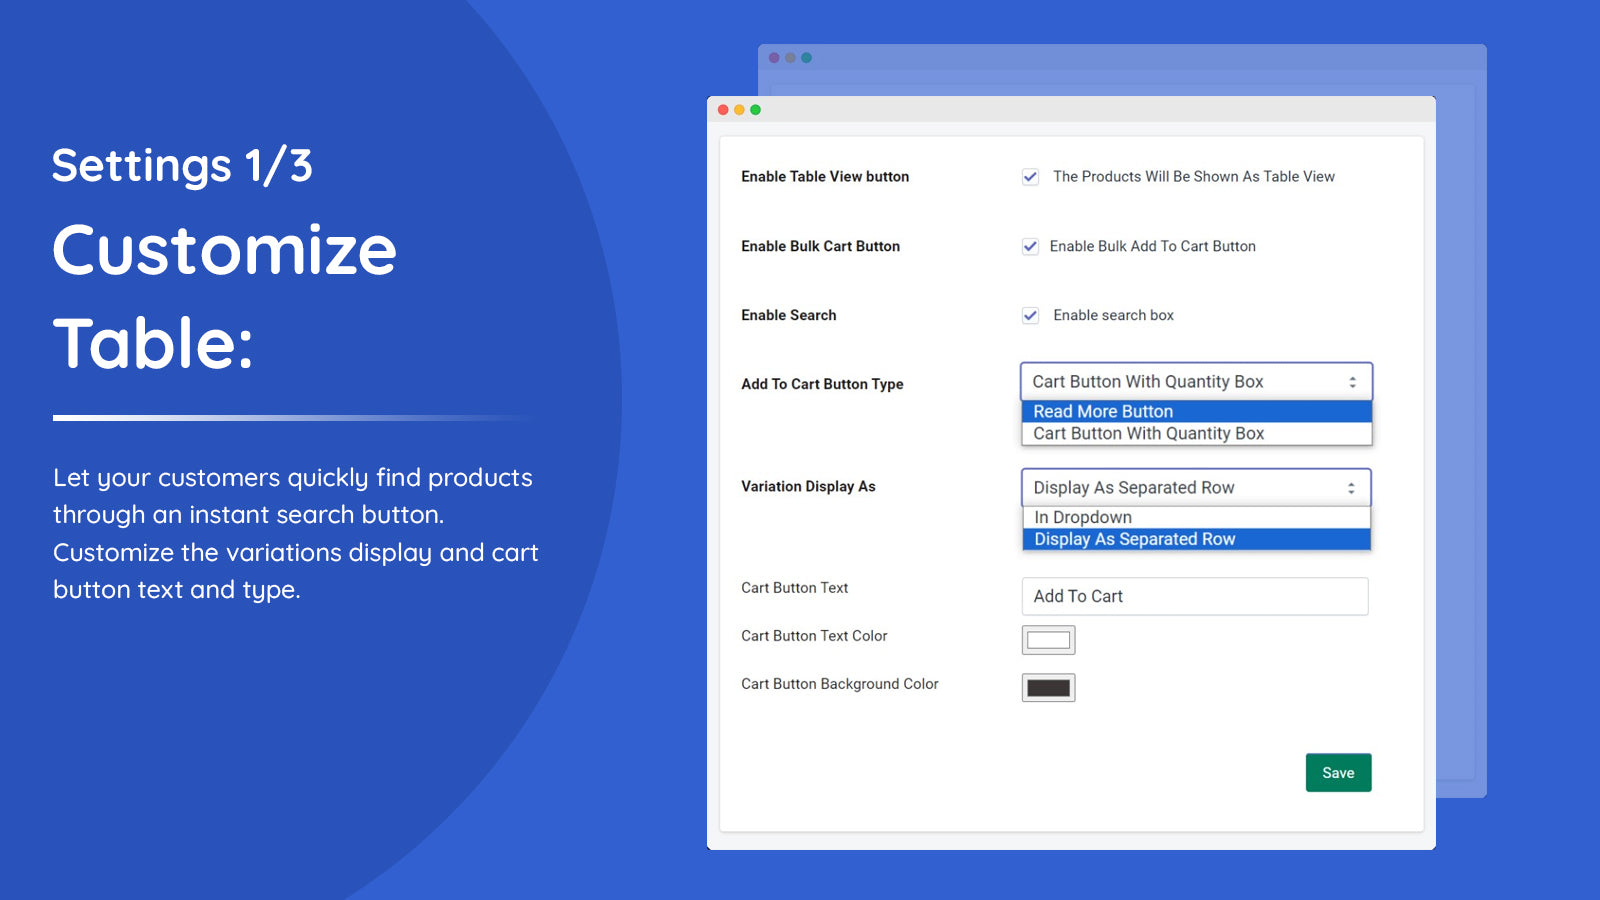Click the purple dot on the background window
1600x900 pixels.
pyautogui.click(x=774, y=58)
